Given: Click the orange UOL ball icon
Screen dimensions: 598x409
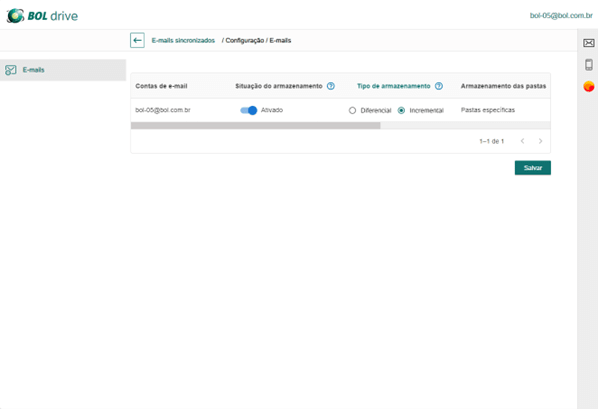Looking at the screenshot, I should [588, 87].
